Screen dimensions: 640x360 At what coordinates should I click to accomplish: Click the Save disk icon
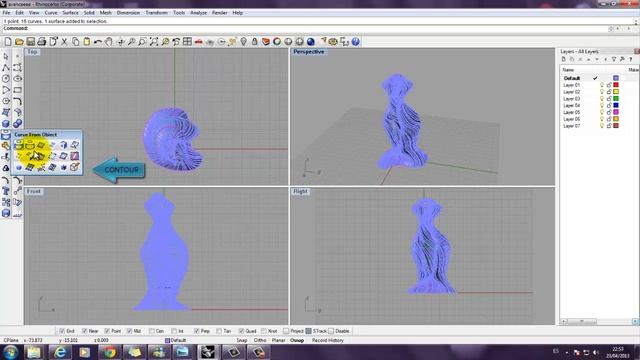(x=31, y=42)
